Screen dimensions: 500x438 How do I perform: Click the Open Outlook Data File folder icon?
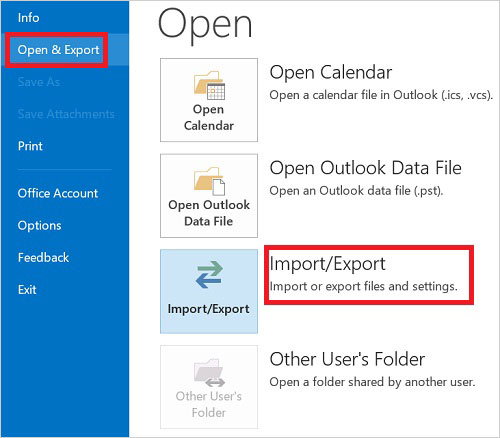pyautogui.click(x=209, y=181)
